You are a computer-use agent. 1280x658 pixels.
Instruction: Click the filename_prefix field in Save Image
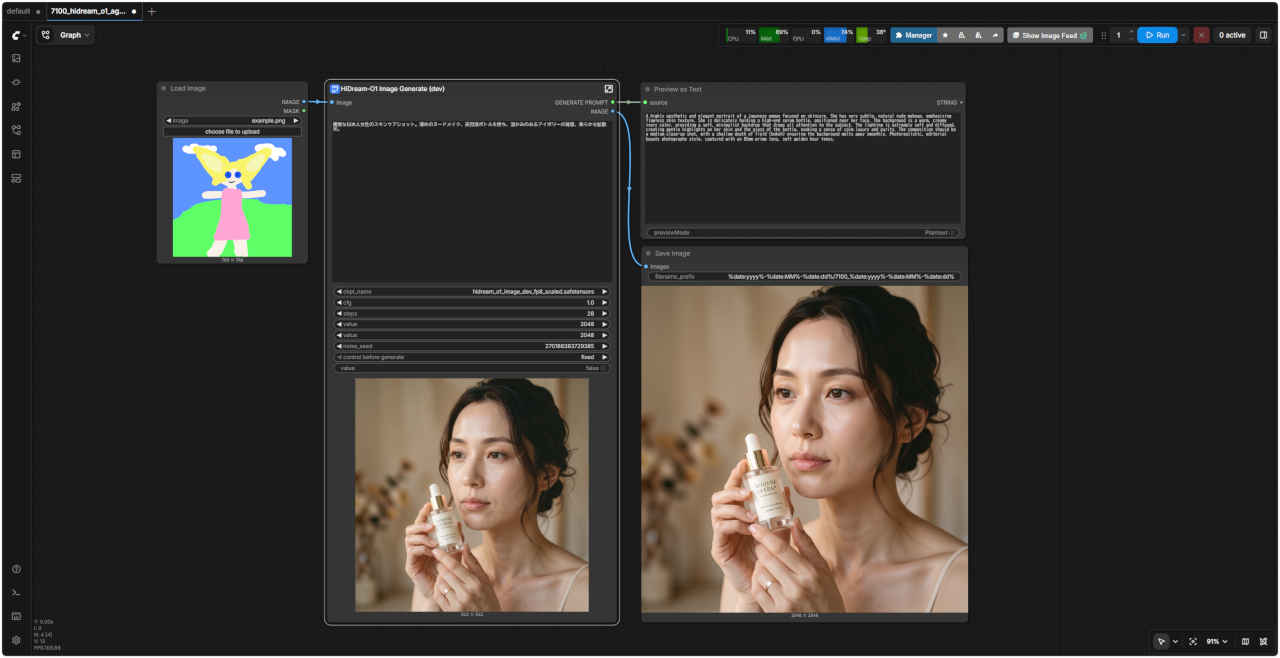coord(805,276)
